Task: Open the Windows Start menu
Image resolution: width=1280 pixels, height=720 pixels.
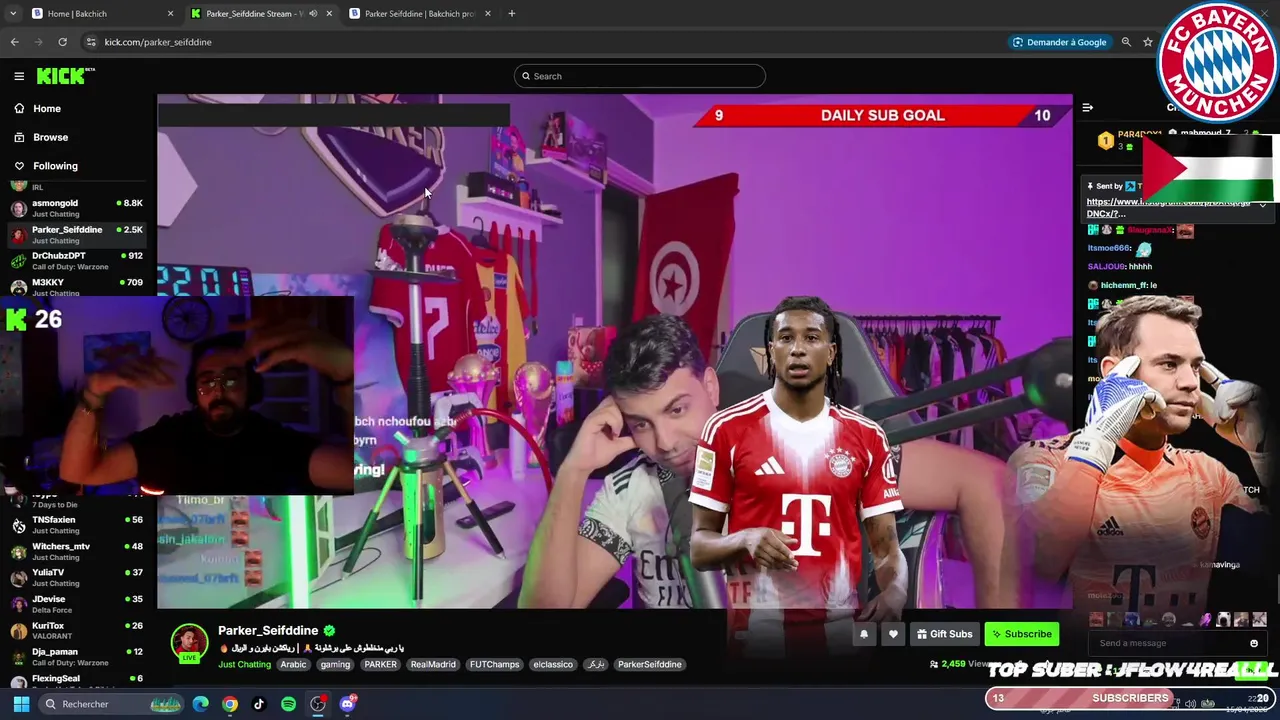Action: [21, 704]
